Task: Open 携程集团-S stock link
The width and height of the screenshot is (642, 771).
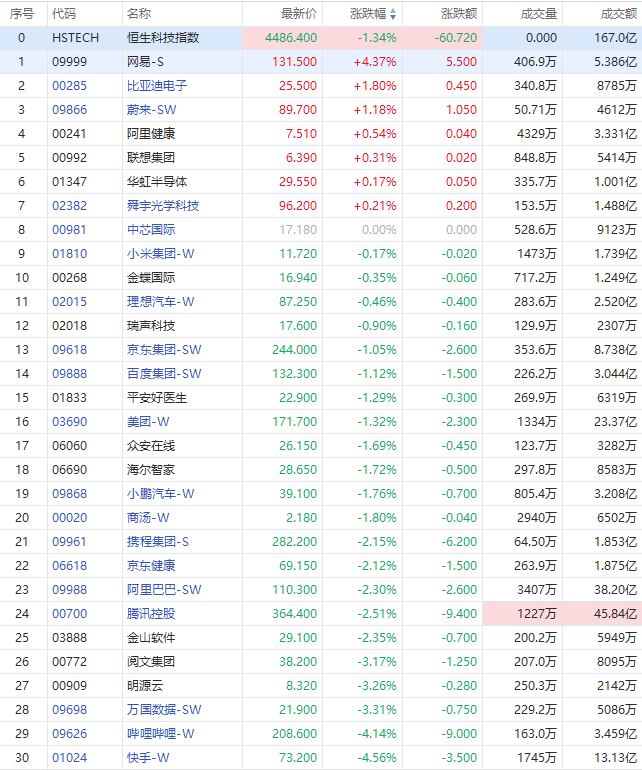Action: [158, 542]
